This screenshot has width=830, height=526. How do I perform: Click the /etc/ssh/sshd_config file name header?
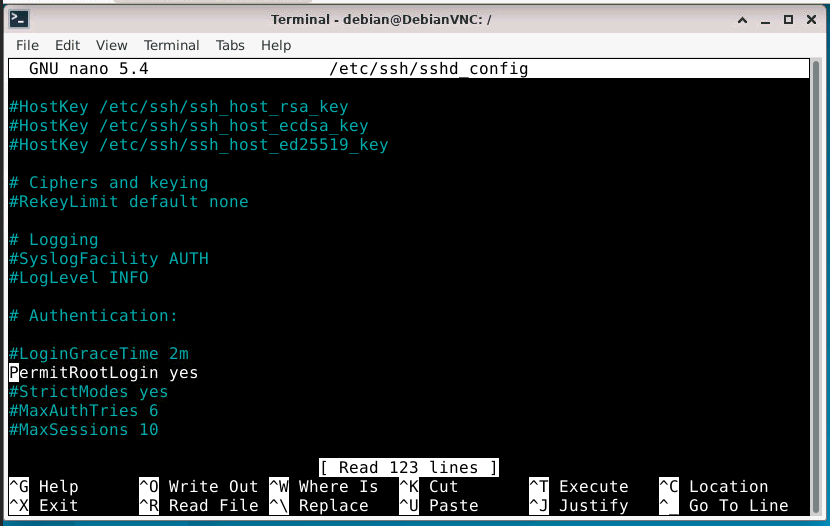(429, 69)
